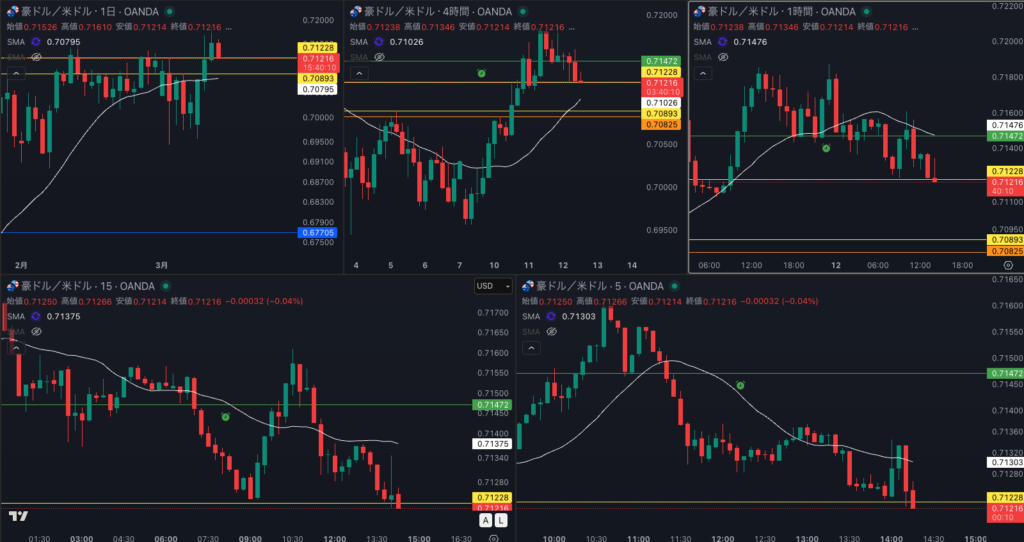This screenshot has width=1024, height=542.
Task: Expand the truncated OHLC values on 4時間 chart
Action: click(571, 27)
